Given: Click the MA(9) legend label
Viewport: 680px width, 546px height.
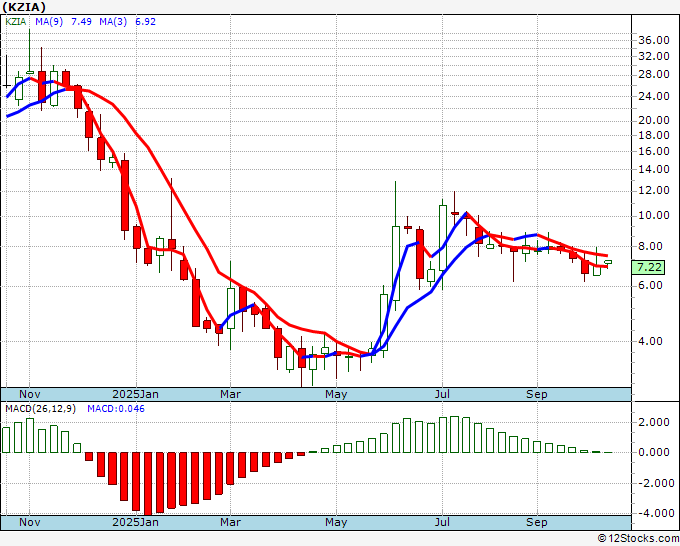Looking at the screenshot, I should (x=49, y=22).
